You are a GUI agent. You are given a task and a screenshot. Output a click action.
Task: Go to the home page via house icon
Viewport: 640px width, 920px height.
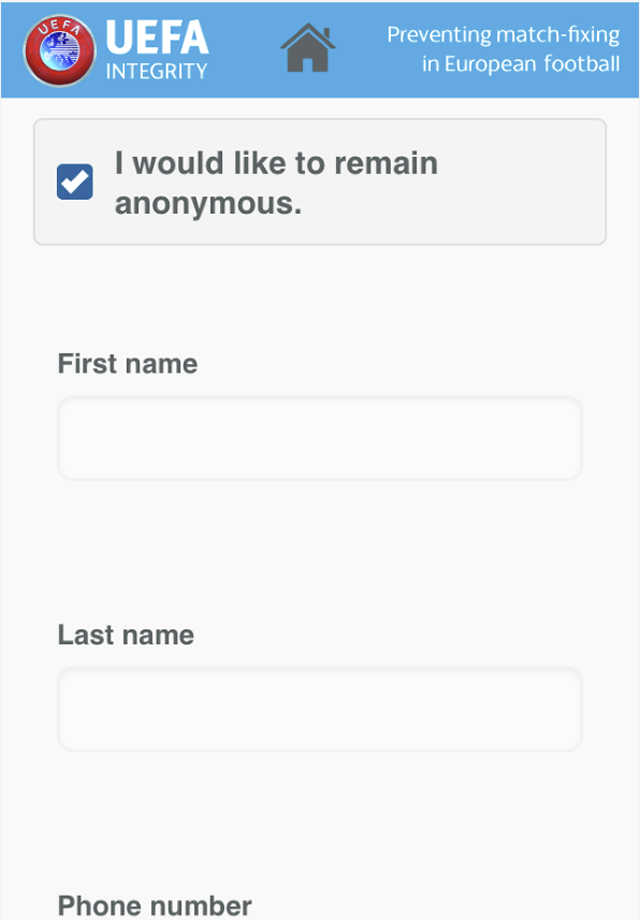[307, 48]
